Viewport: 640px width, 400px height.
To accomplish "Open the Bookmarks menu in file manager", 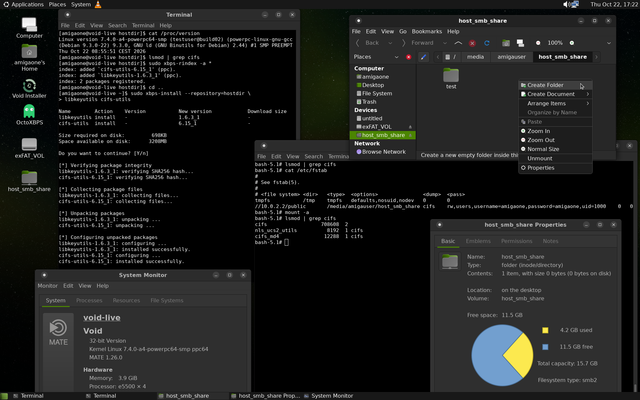I will point(427,31).
